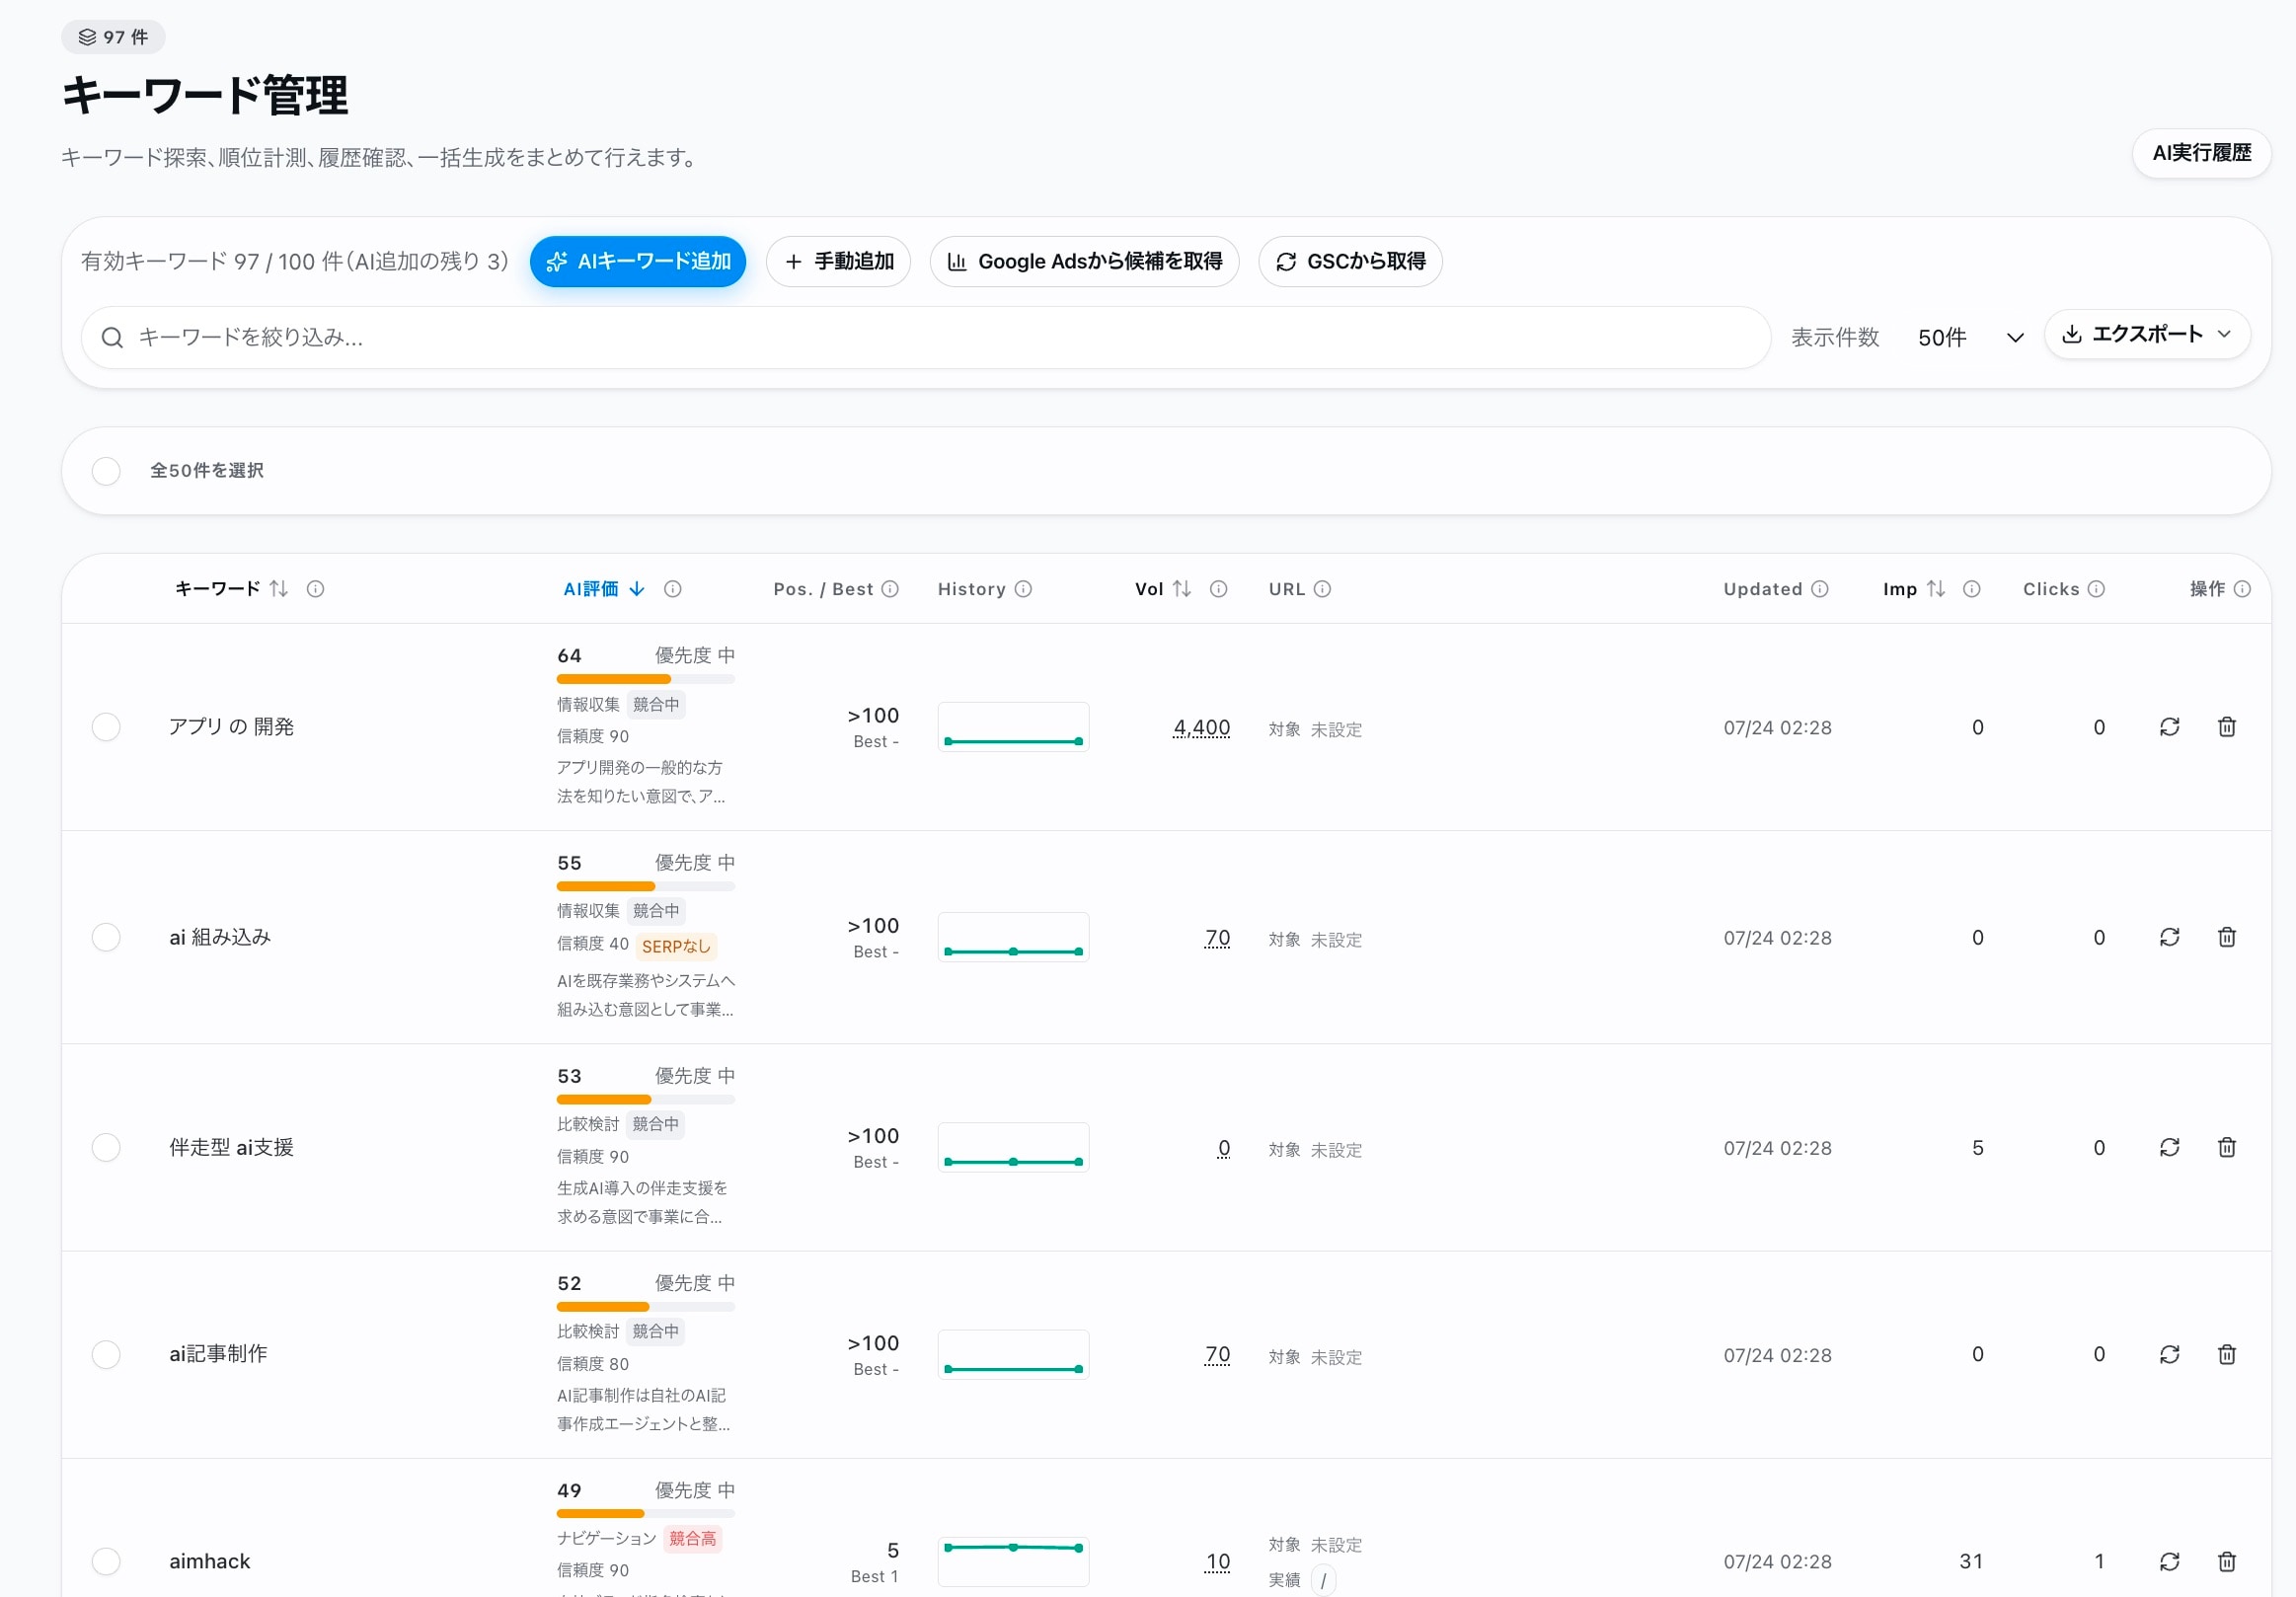2296x1597 pixels.
Task: Show info for 操作 column
Action: (2242, 589)
